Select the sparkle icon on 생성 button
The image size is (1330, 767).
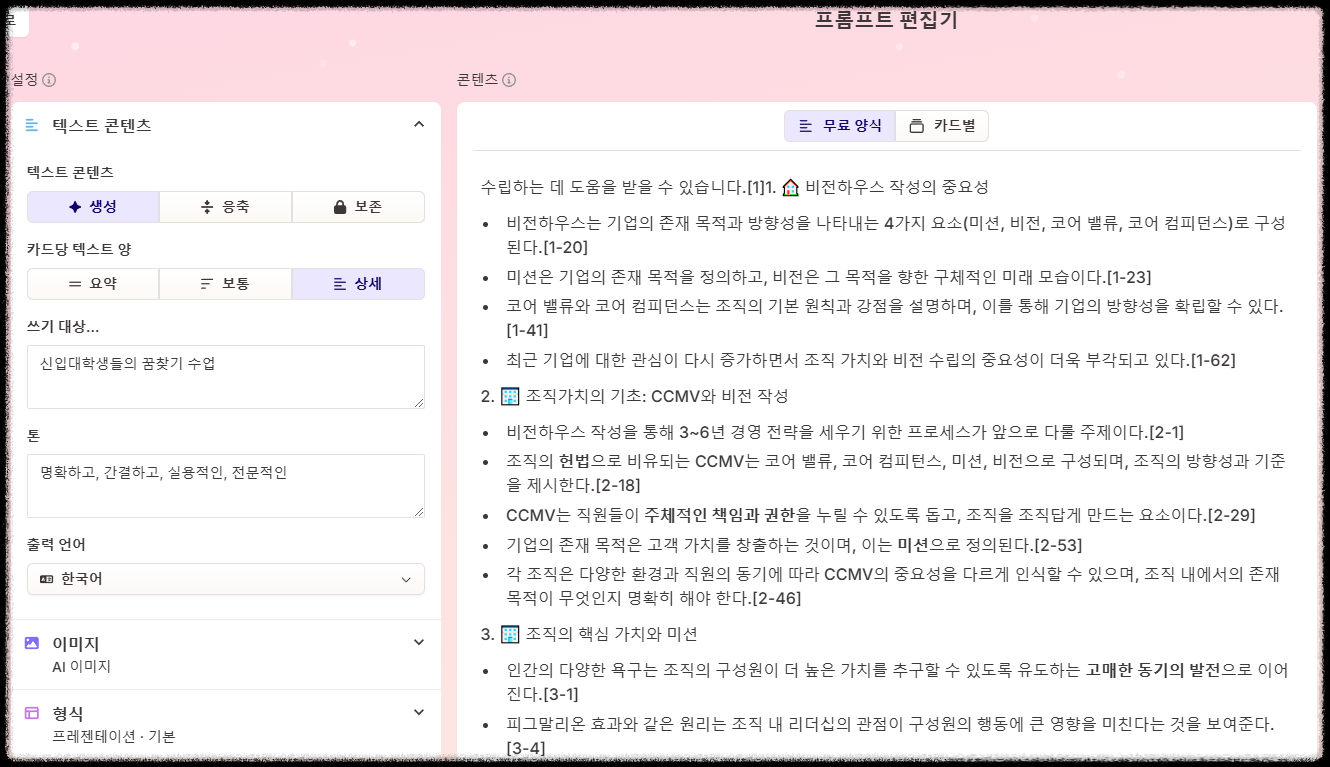(x=74, y=206)
